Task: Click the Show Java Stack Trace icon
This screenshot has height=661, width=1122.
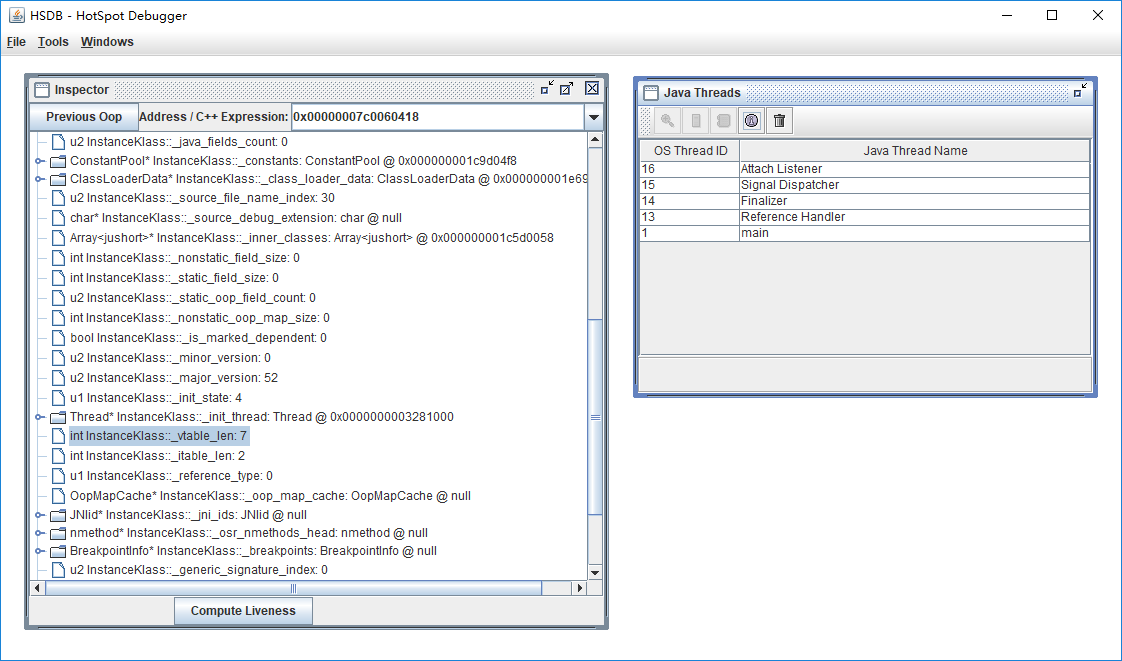Action: [x=723, y=121]
